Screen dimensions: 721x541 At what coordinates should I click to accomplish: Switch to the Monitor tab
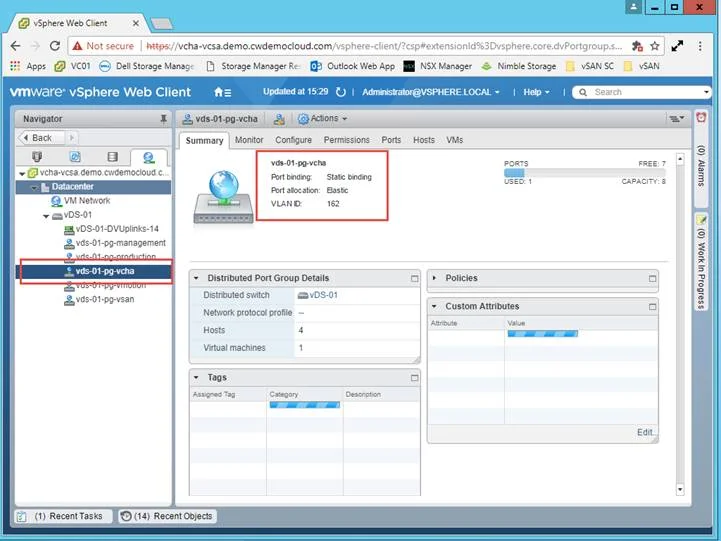[249, 140]
